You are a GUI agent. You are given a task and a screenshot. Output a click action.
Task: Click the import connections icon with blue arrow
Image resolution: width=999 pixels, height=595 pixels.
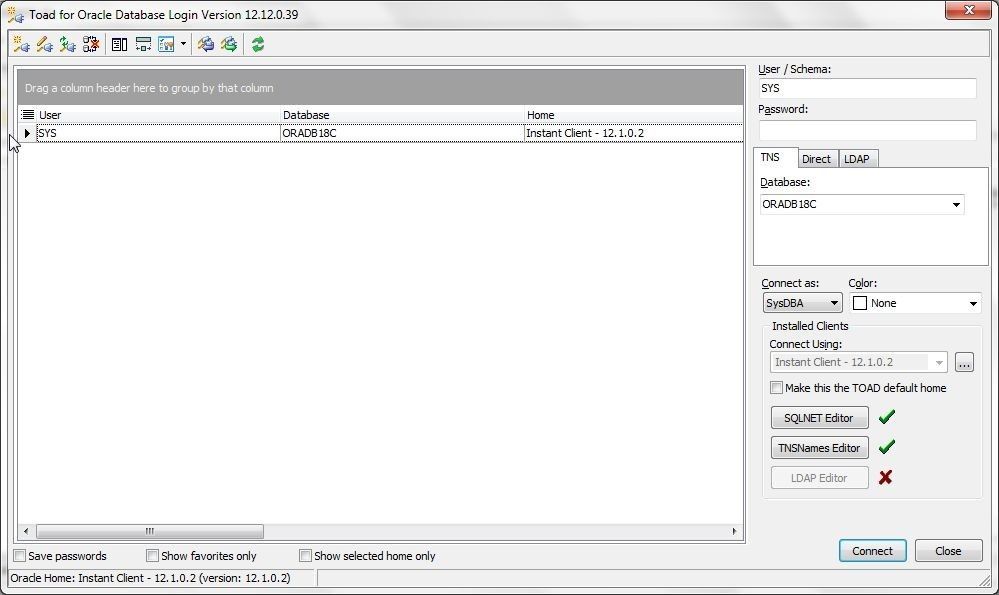205,44
